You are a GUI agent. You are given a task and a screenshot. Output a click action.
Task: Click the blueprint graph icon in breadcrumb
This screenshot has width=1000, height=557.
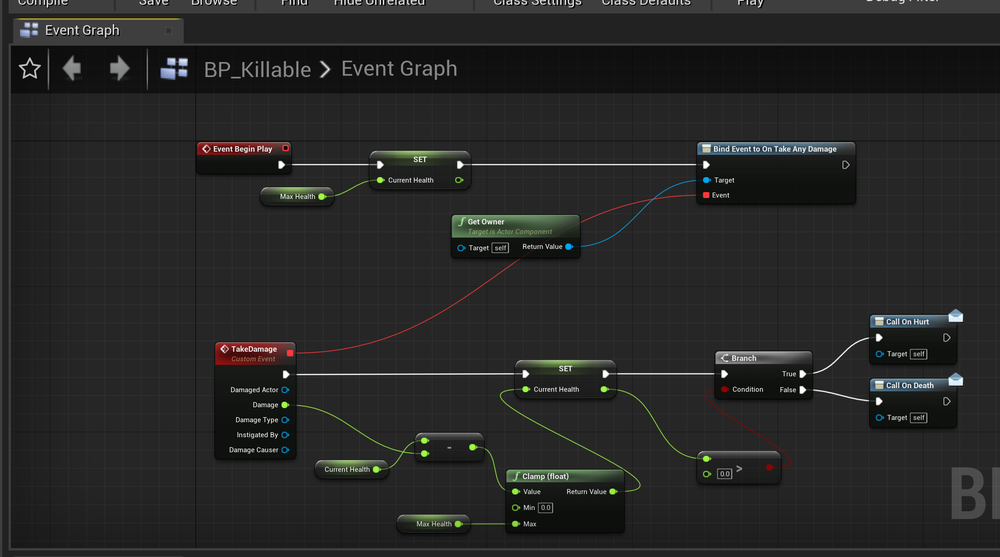[x=174, y=69]
